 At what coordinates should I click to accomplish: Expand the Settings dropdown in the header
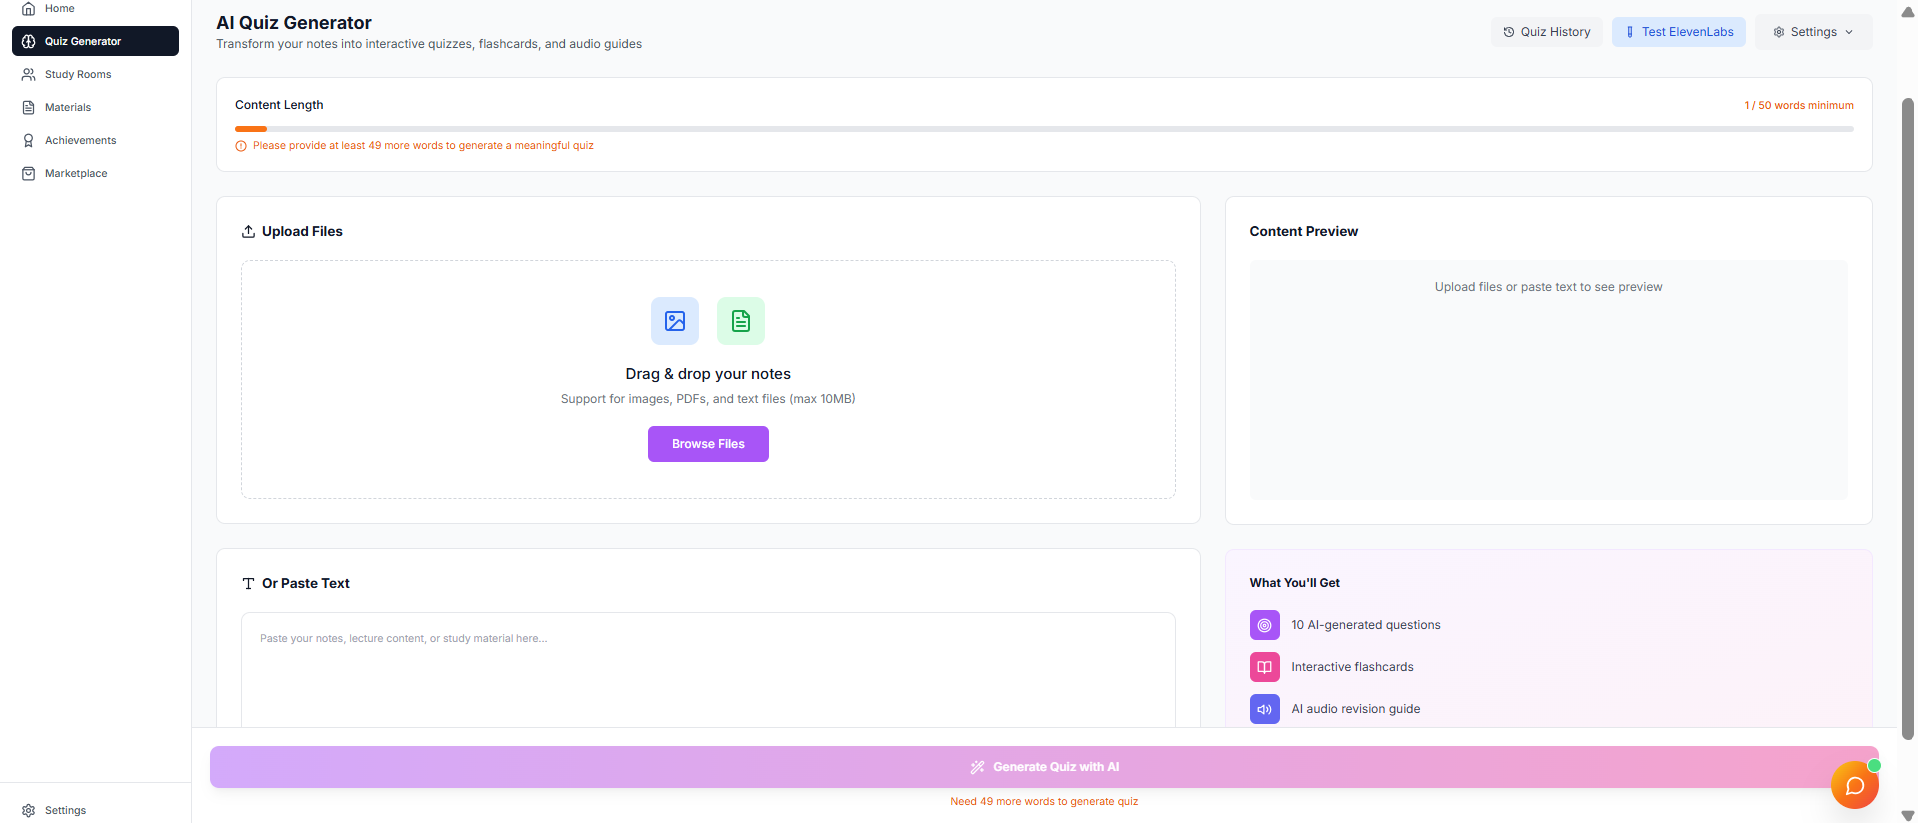(x=1814, y=32)
